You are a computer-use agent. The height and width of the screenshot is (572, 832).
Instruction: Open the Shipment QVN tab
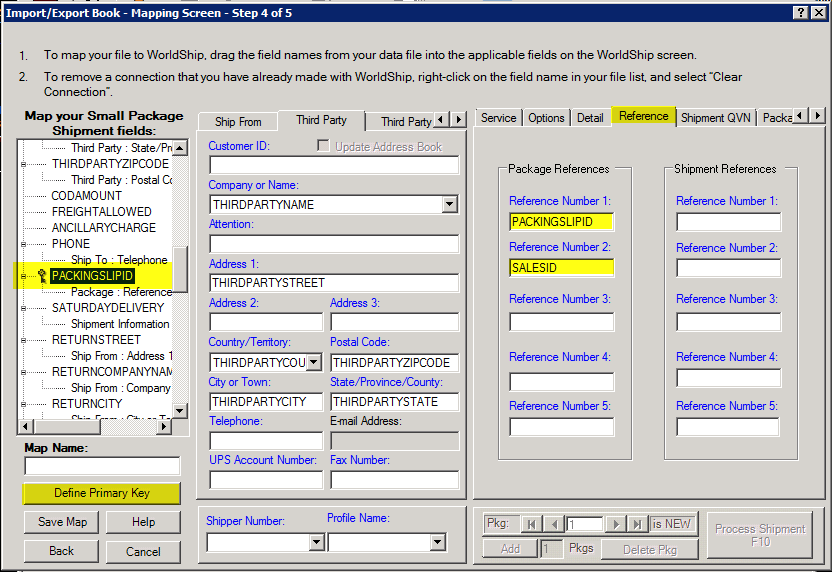click(715, 117)
